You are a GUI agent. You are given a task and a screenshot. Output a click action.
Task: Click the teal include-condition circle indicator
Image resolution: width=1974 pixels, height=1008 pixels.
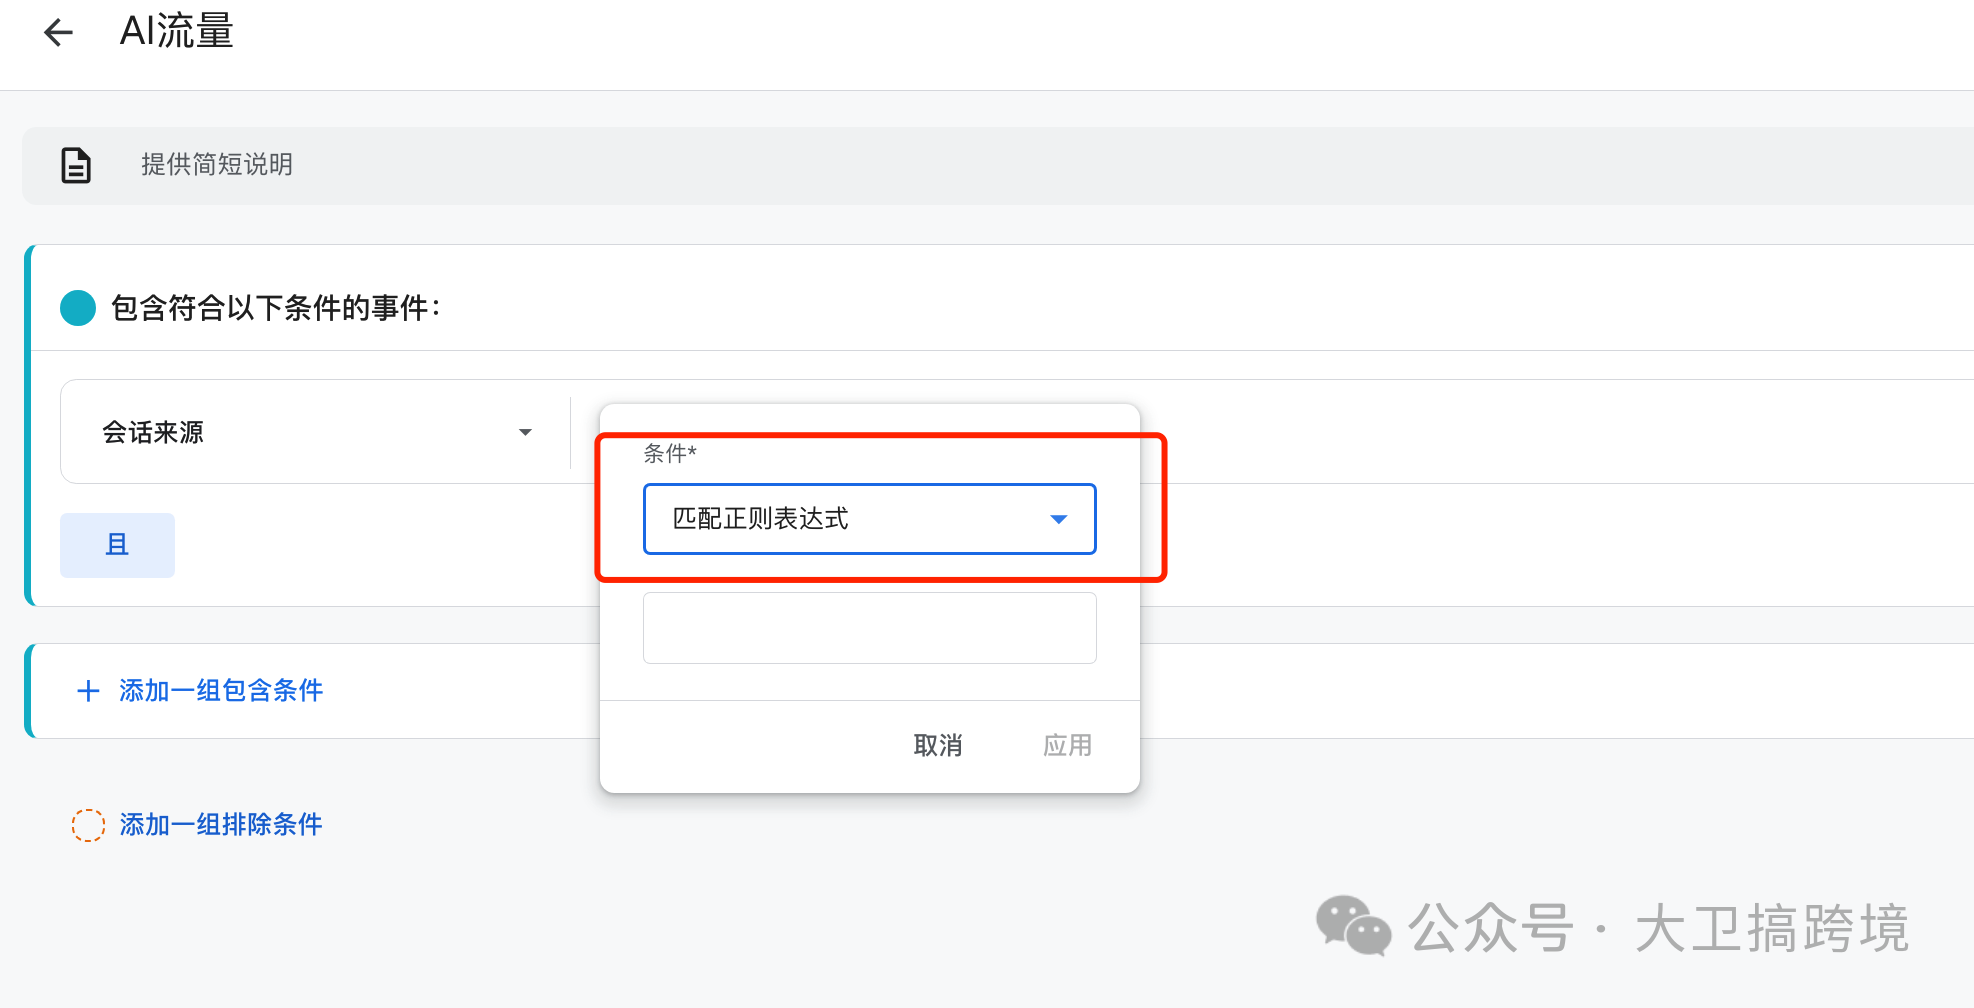(77, 307)
